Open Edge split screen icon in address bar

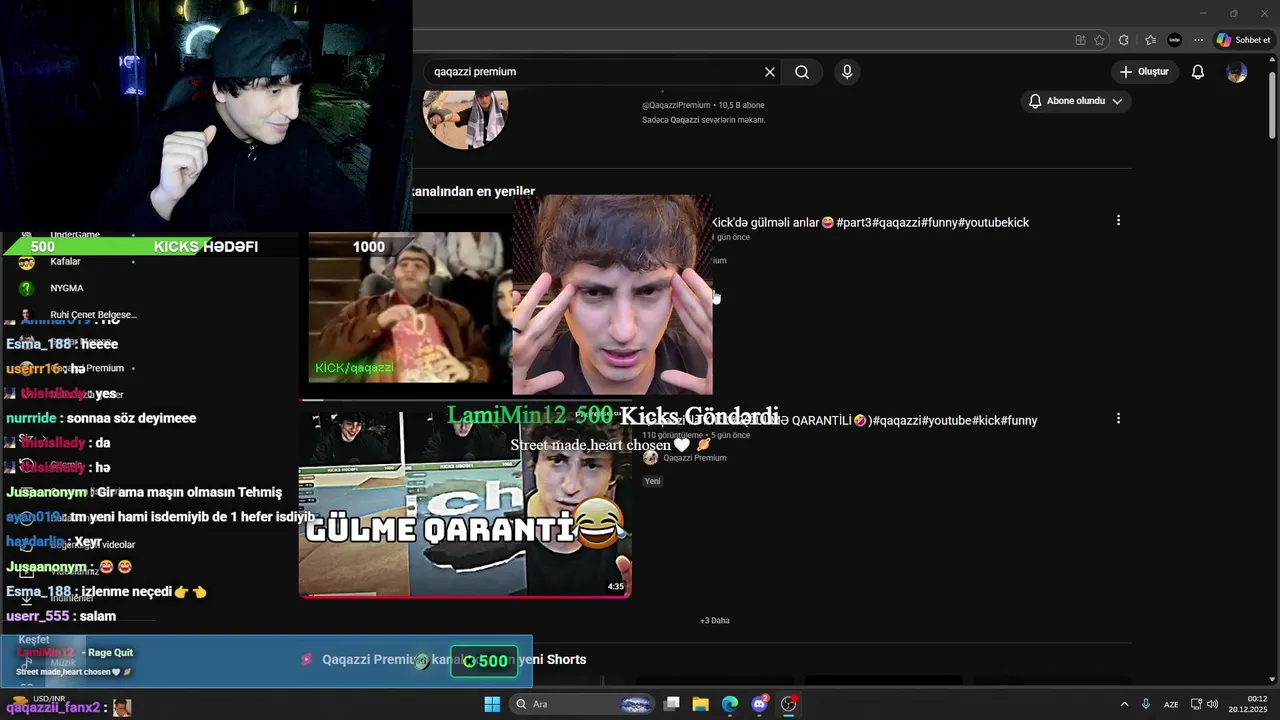pyautogui.click(x=1080, y=40)
